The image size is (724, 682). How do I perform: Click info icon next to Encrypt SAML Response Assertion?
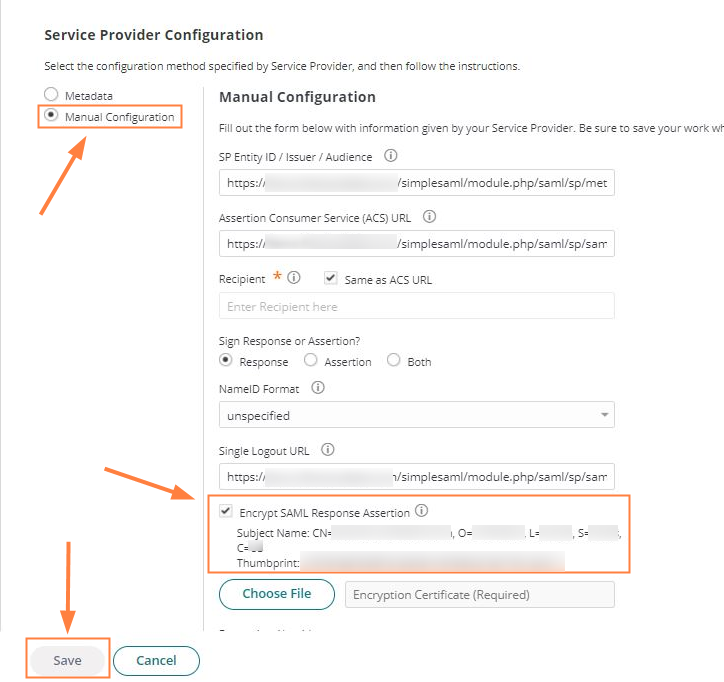(421, 511)
